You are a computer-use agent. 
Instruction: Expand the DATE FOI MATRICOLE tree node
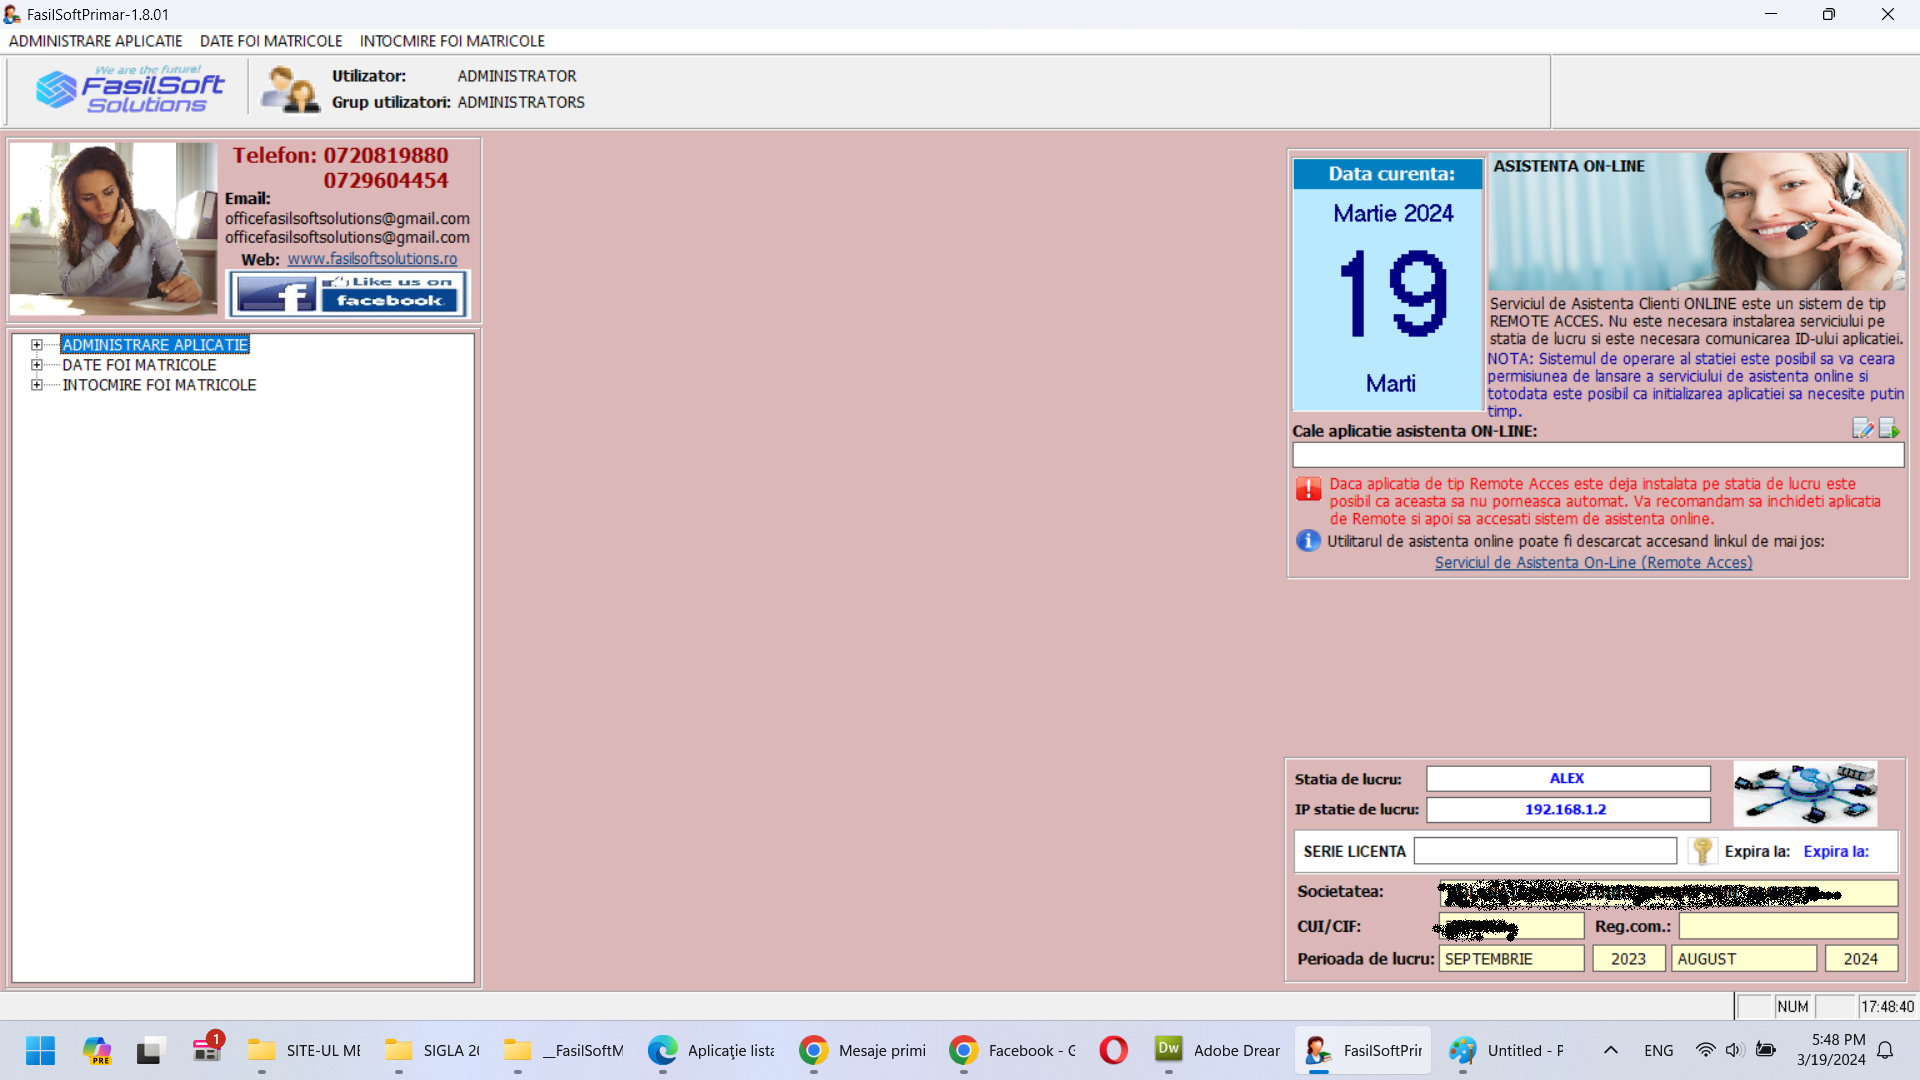coord(37,365)
